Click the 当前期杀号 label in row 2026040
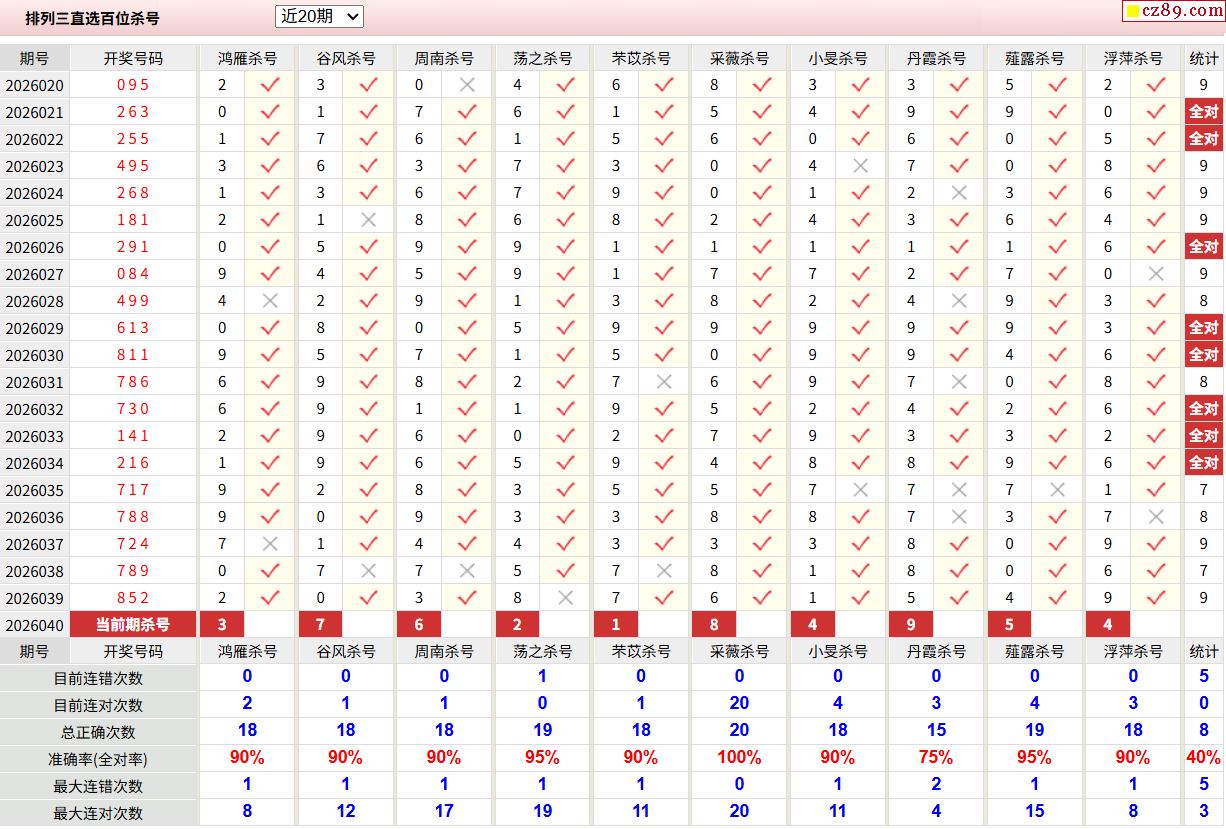The image size is (1226, 829). pos(133,625)
